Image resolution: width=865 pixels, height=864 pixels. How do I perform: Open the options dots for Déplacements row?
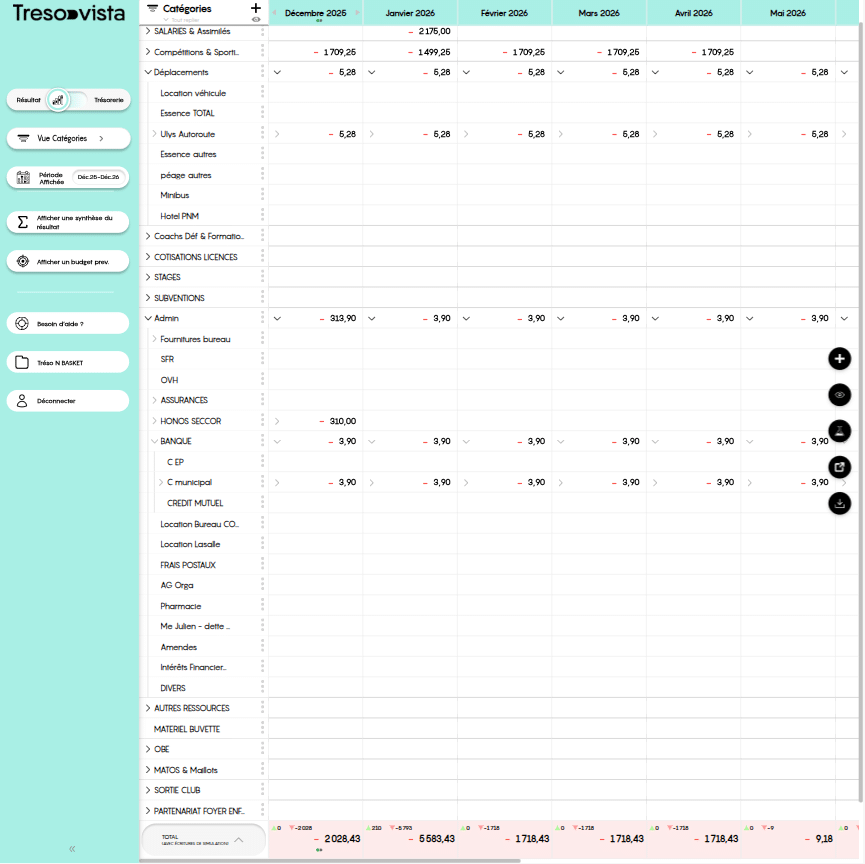pos(262,72)
